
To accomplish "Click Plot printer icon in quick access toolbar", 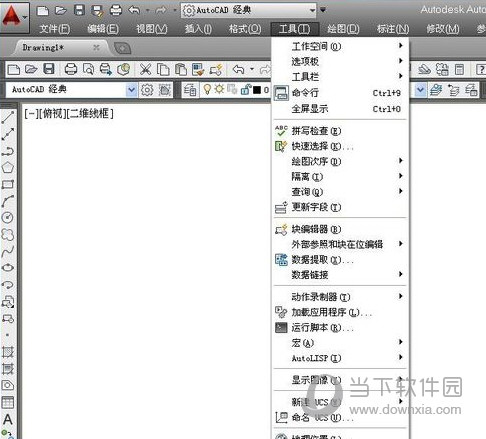I will click(x=116, y=10).
